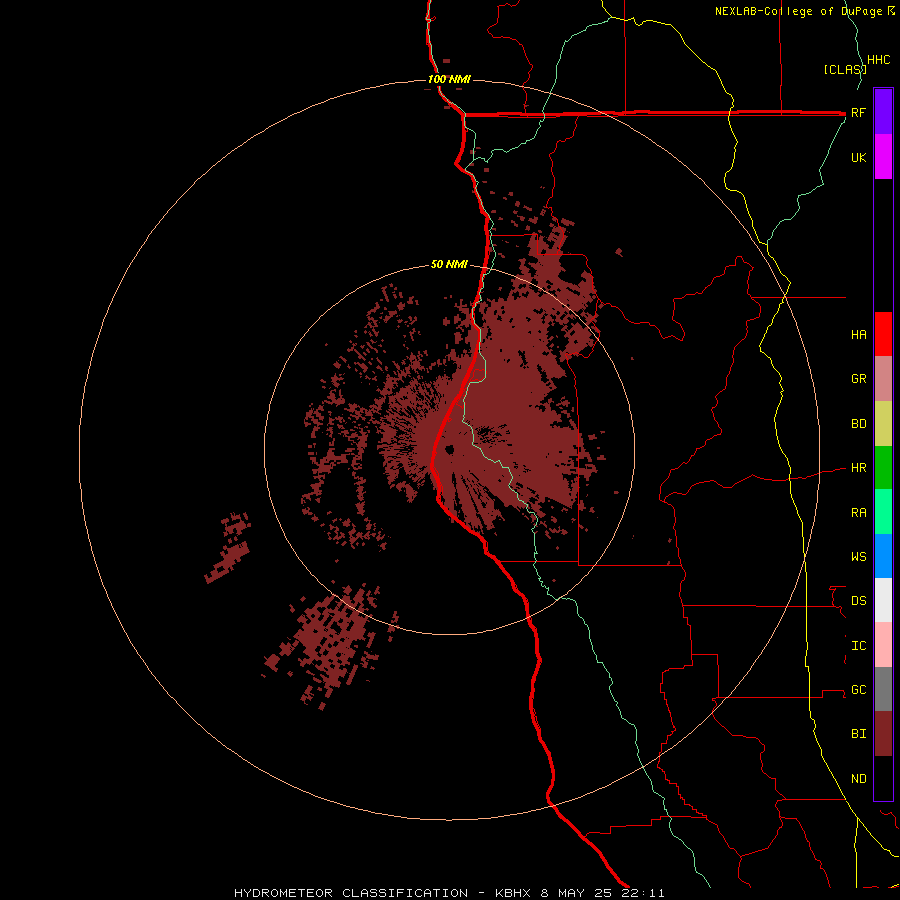Click the blue WS legend swatch
Image resolution: width=900 pixels, height=900 pixels.
point(883,556)
